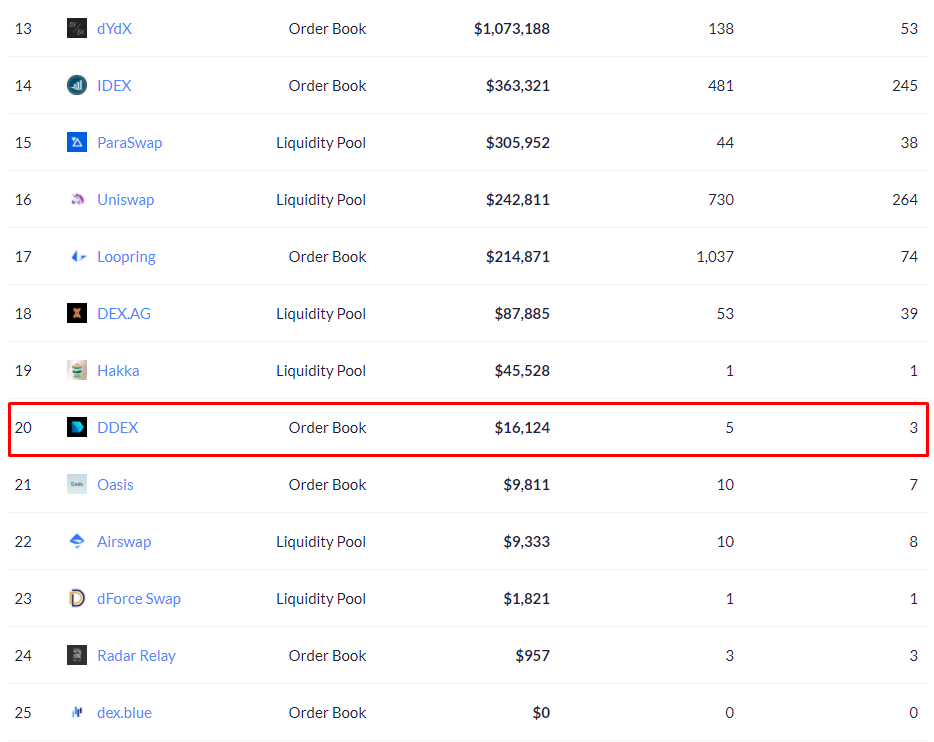Viewport: 934px width, 742px height.
Task: Click the dForce Swap logo icon
Action: [x=76, y=598]
